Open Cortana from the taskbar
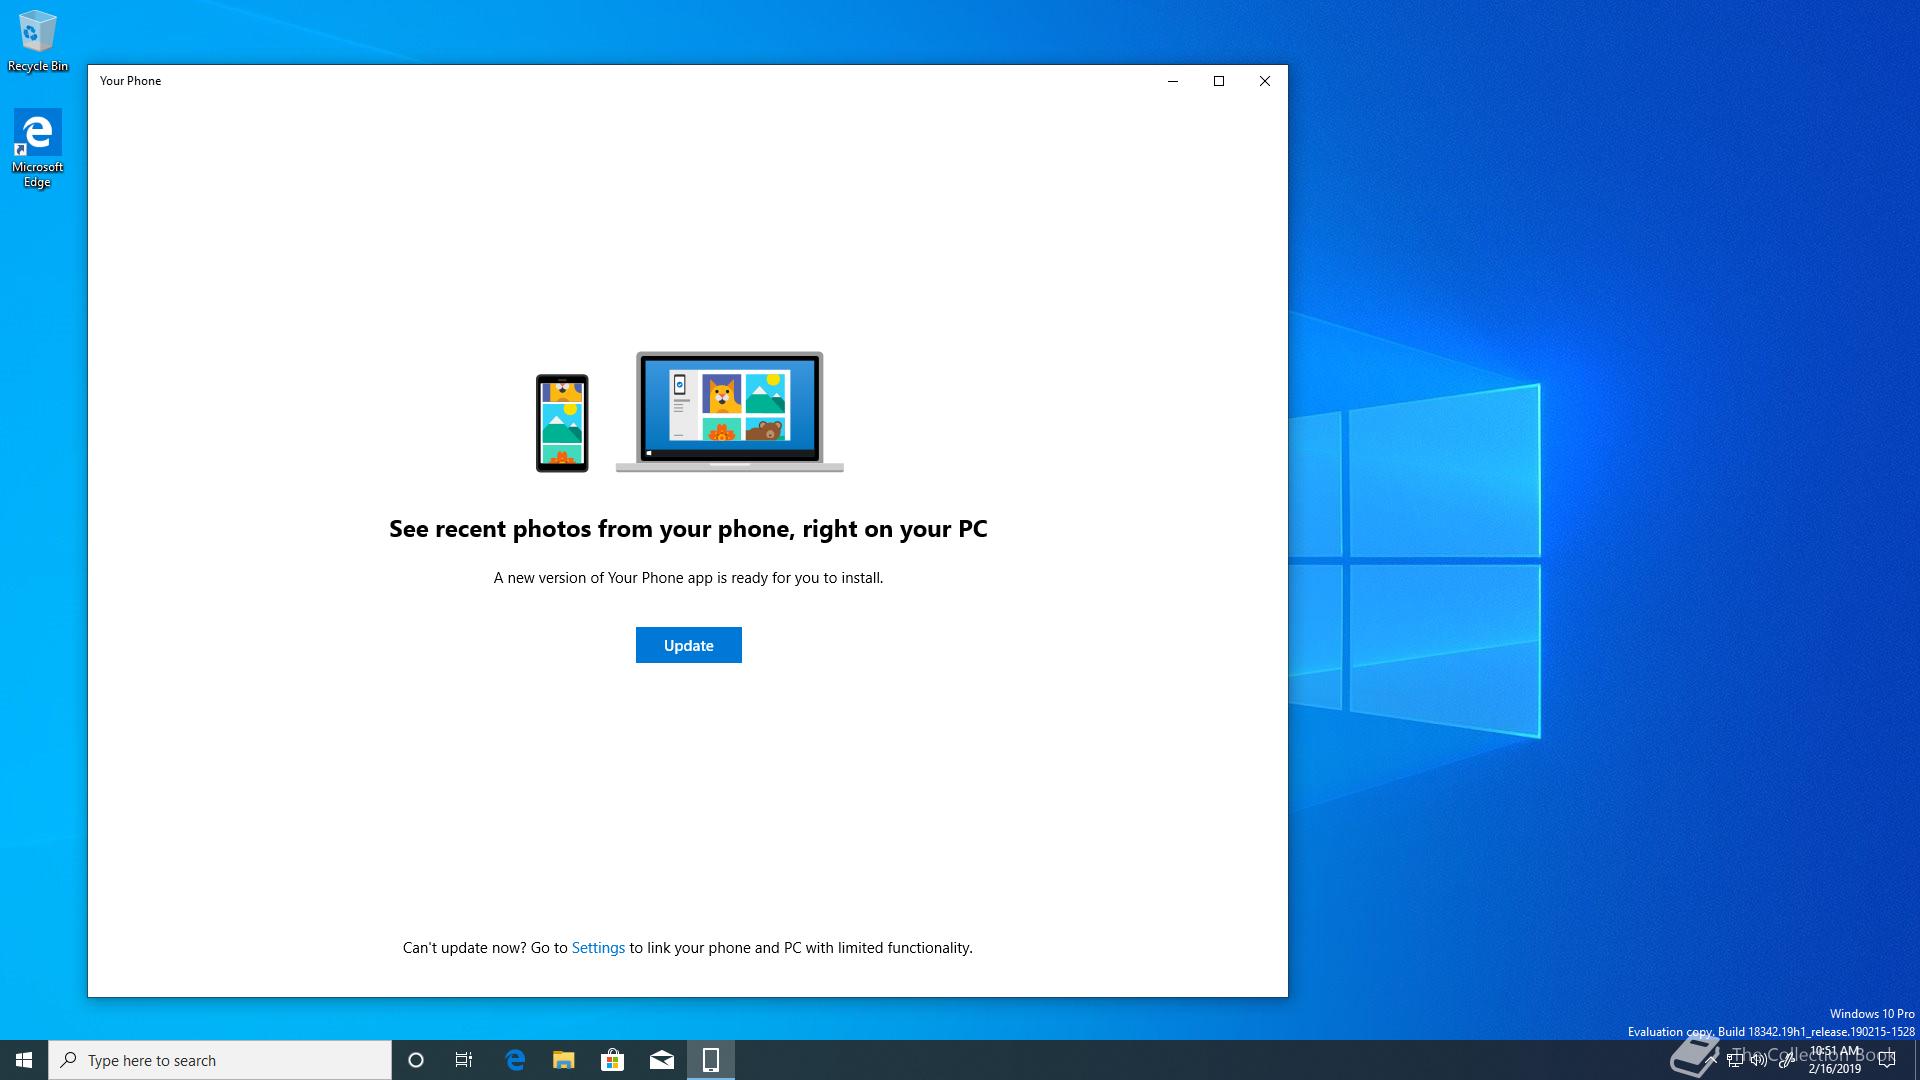Screen dimensions: 1920x1080 click(x=416, y=1060)
